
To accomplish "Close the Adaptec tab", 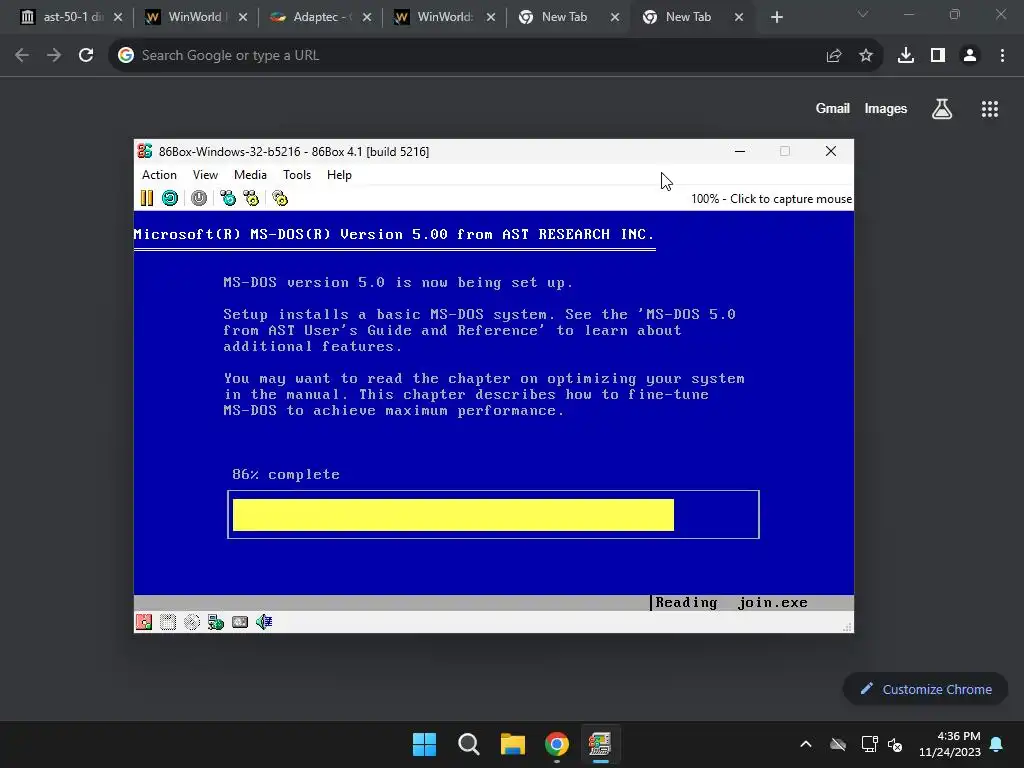I will pos(366,18).
